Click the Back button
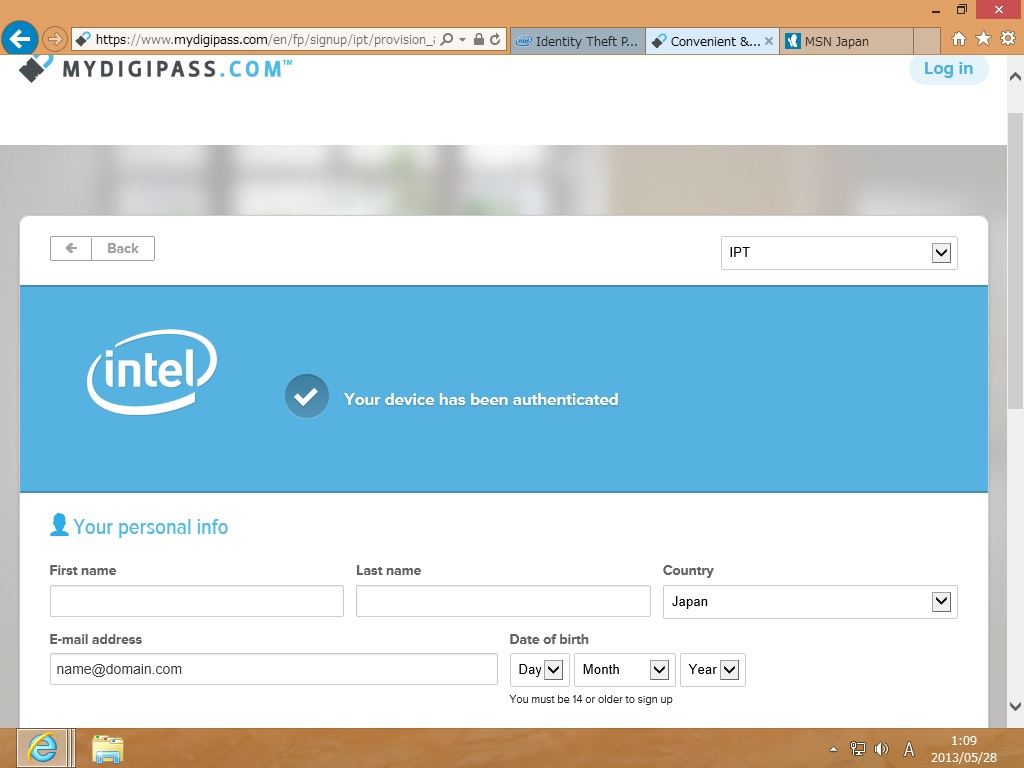The height and width of the screenshot is (768, 1024). [103, 248]
